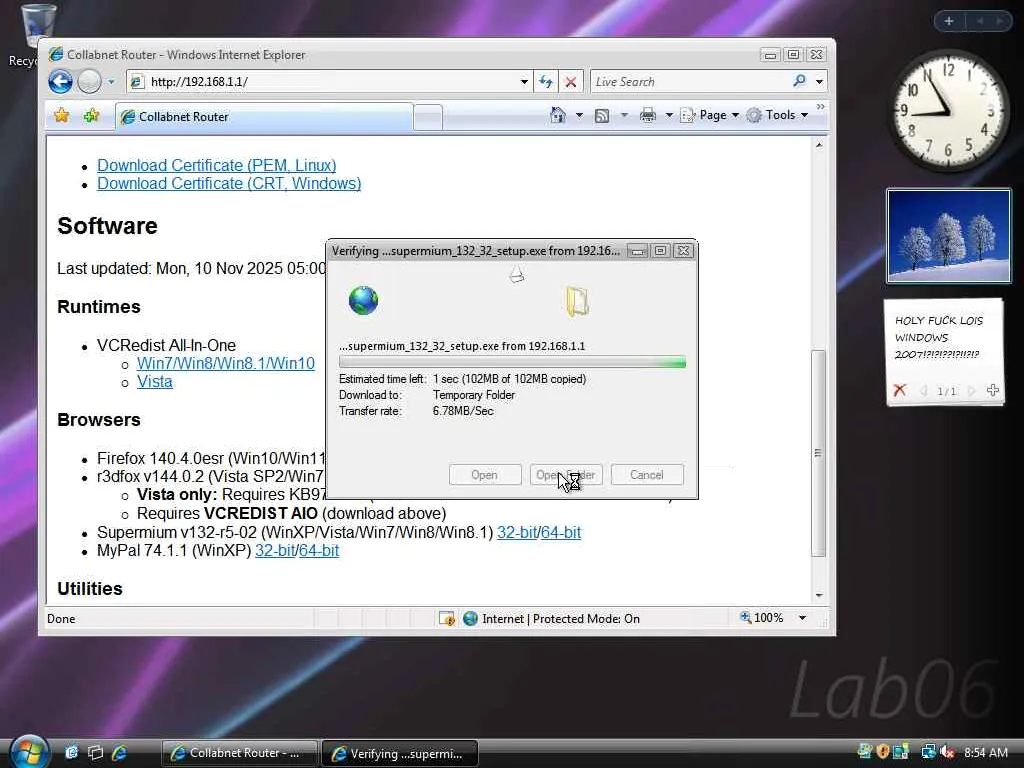Click the sidebar Add Gadgets plus button

(949, 21)
